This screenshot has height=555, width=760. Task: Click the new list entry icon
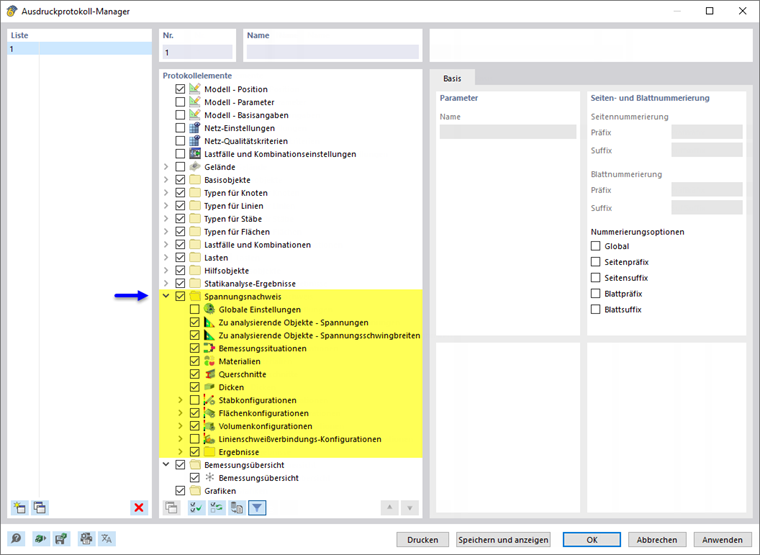coord(19,507)
